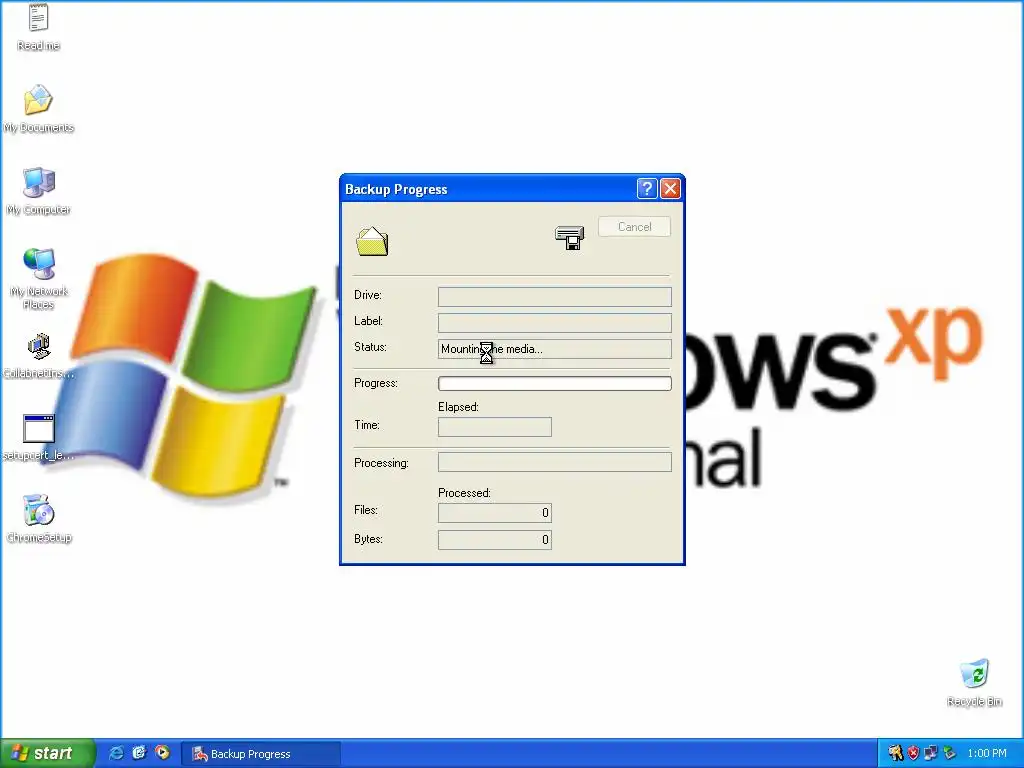The image size is (1024, 768).
Task: Click the first system tray icon
Action: tap(895, 753)
